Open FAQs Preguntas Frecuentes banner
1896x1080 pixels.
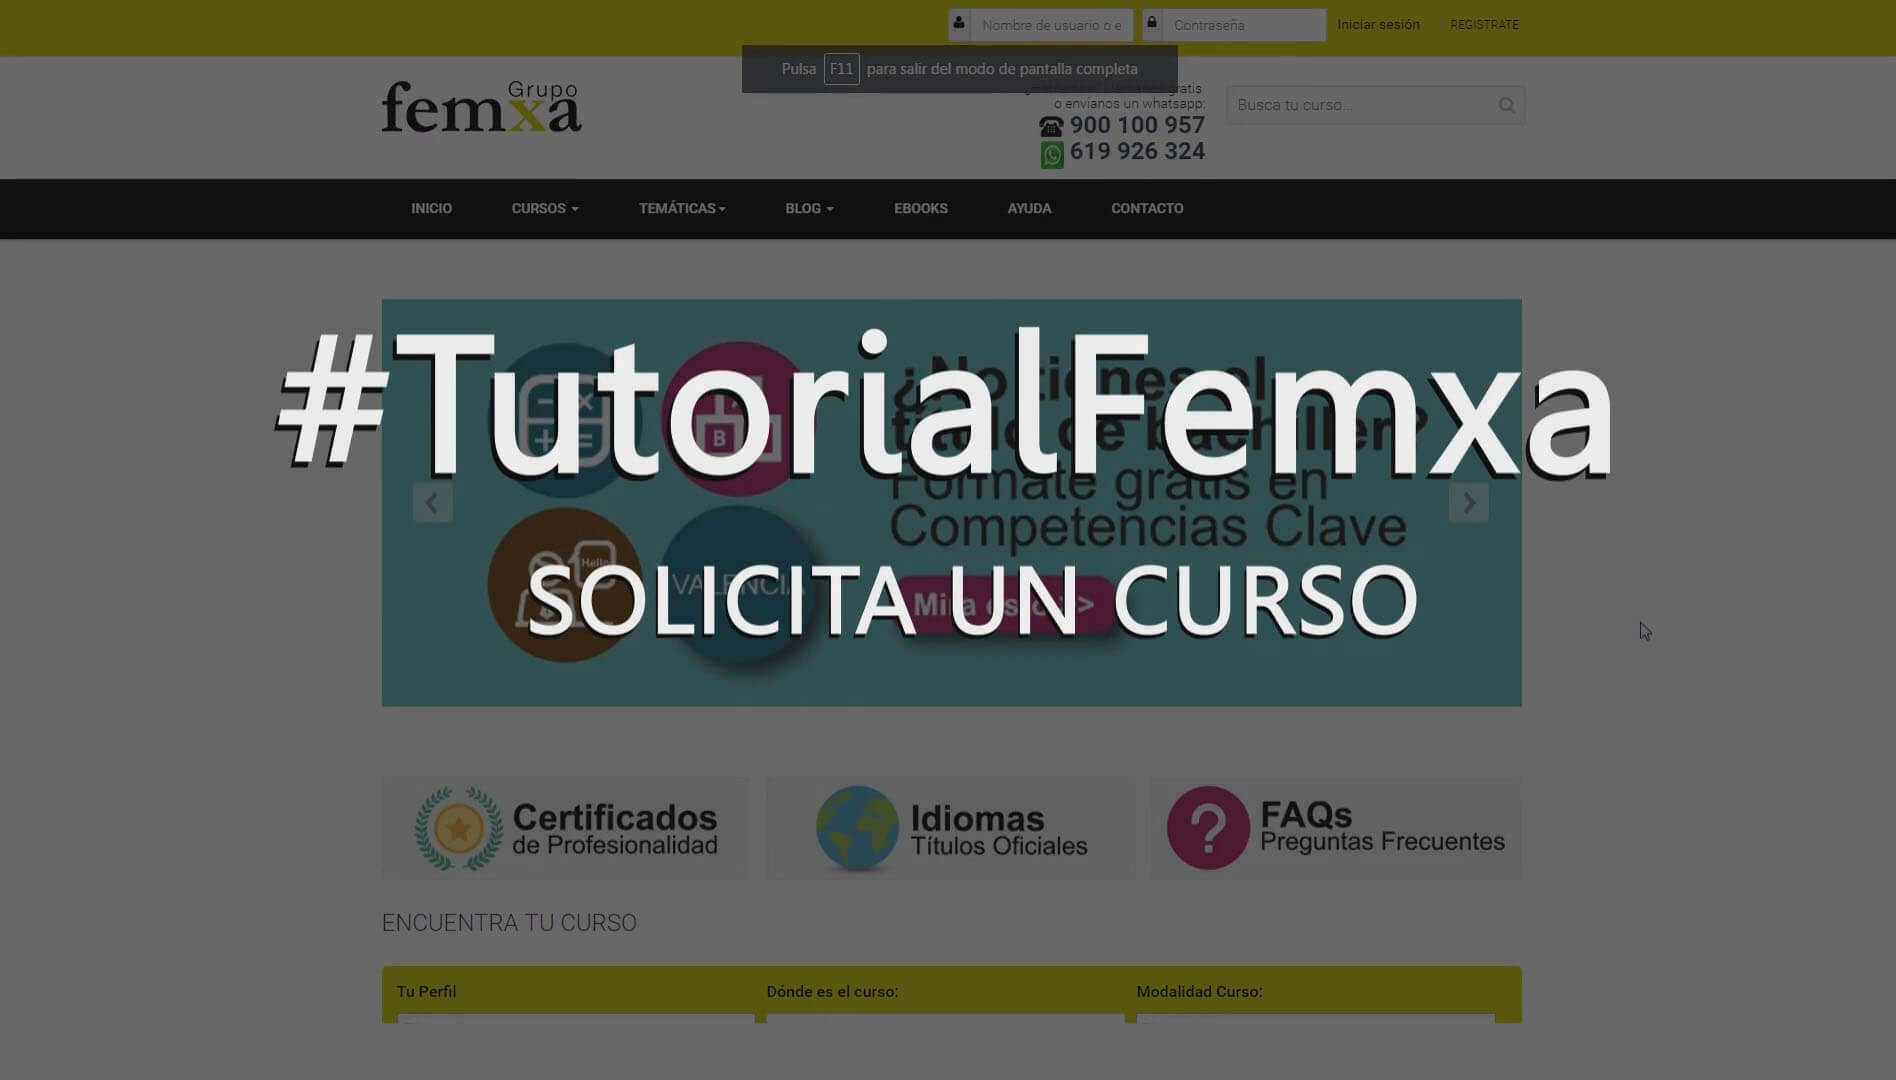click(1336, 828)
